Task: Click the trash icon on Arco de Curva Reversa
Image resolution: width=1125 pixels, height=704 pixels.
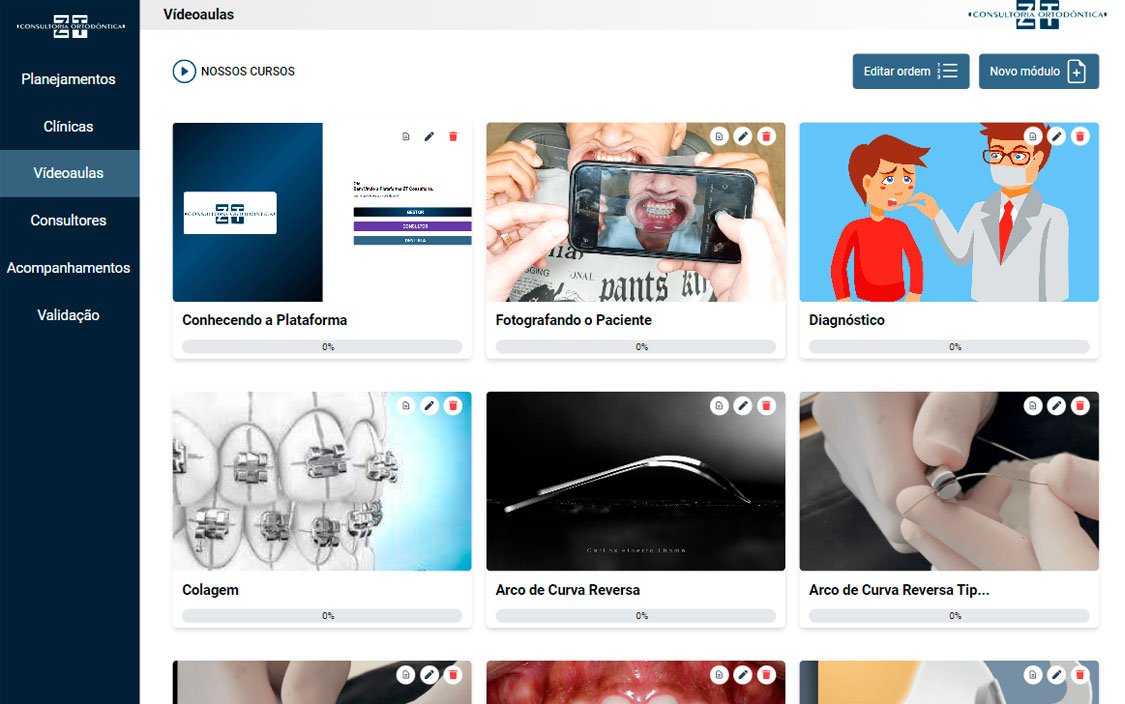Action: click(766, 405)
